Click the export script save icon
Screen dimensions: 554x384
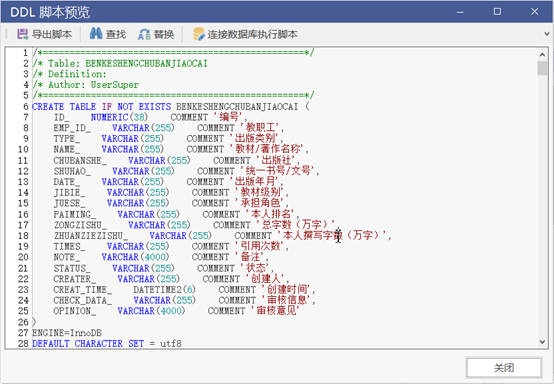click(23, 34)
